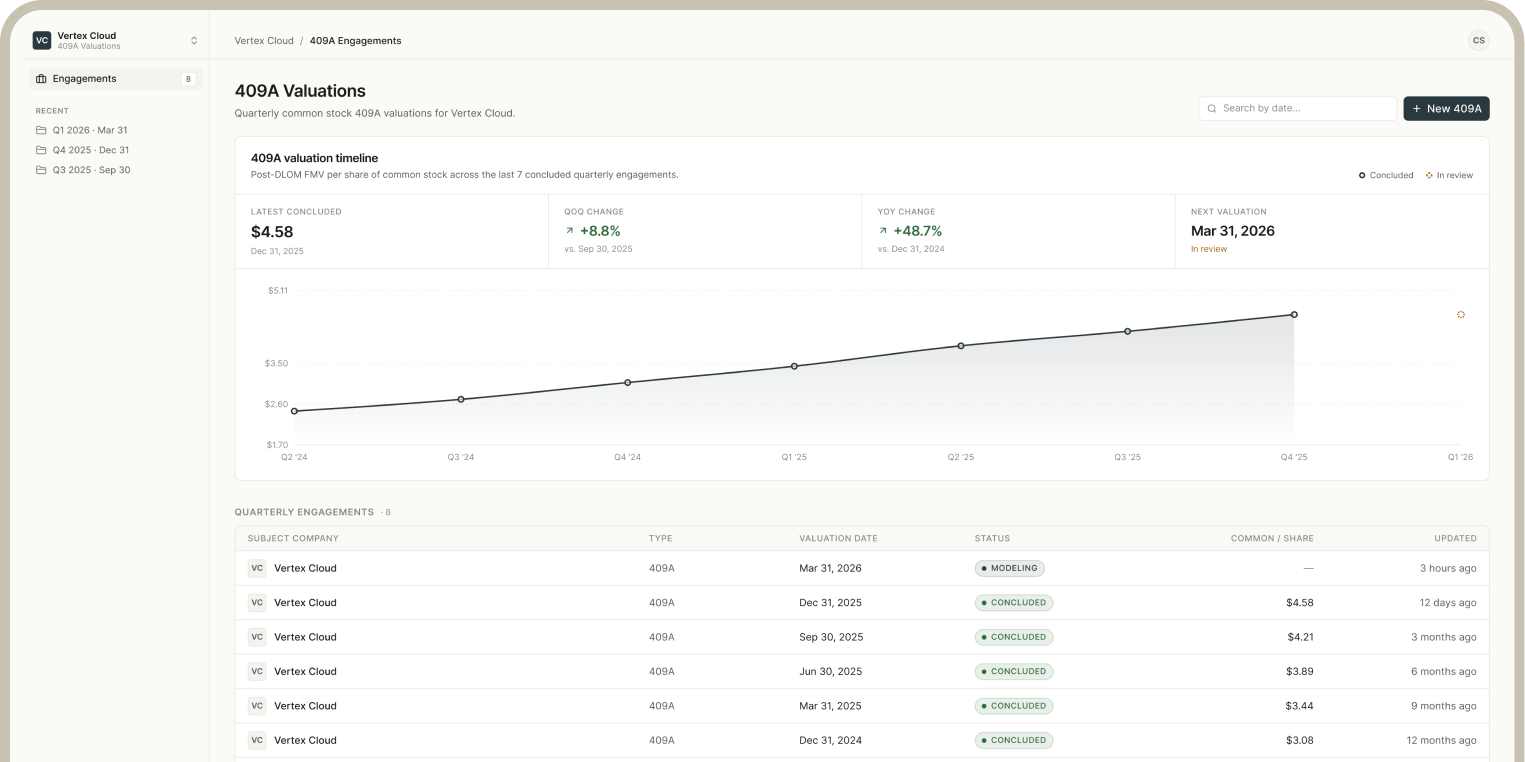
Task: Focus the Search by date field
Action: pos(1298,108)
